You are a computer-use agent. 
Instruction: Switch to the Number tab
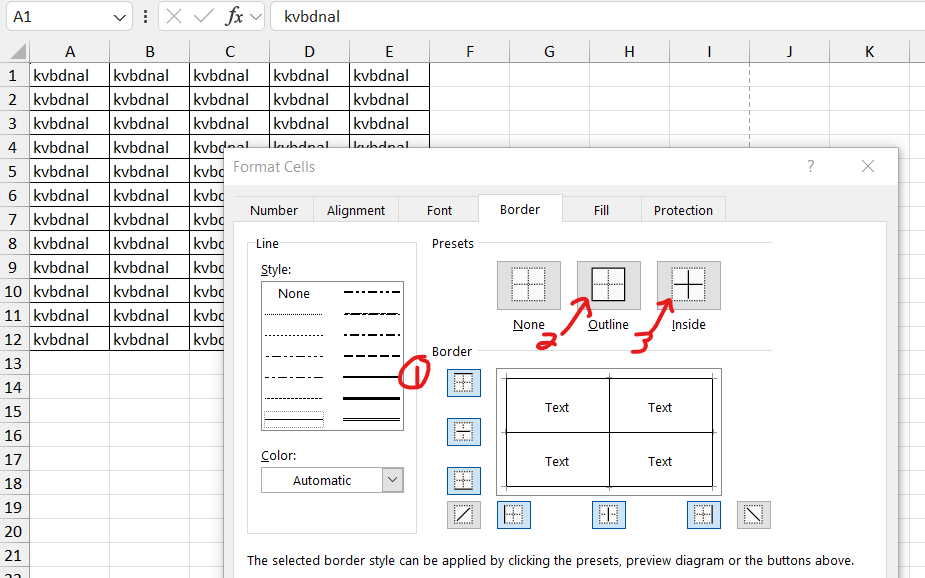[x=274, y=210]
